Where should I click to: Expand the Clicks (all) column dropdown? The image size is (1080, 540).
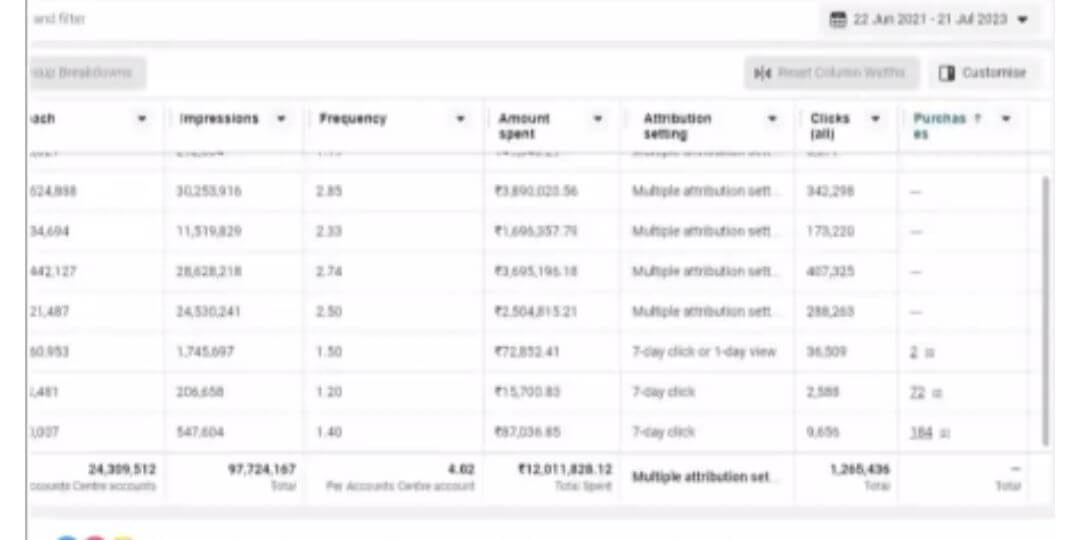(875, 119)
